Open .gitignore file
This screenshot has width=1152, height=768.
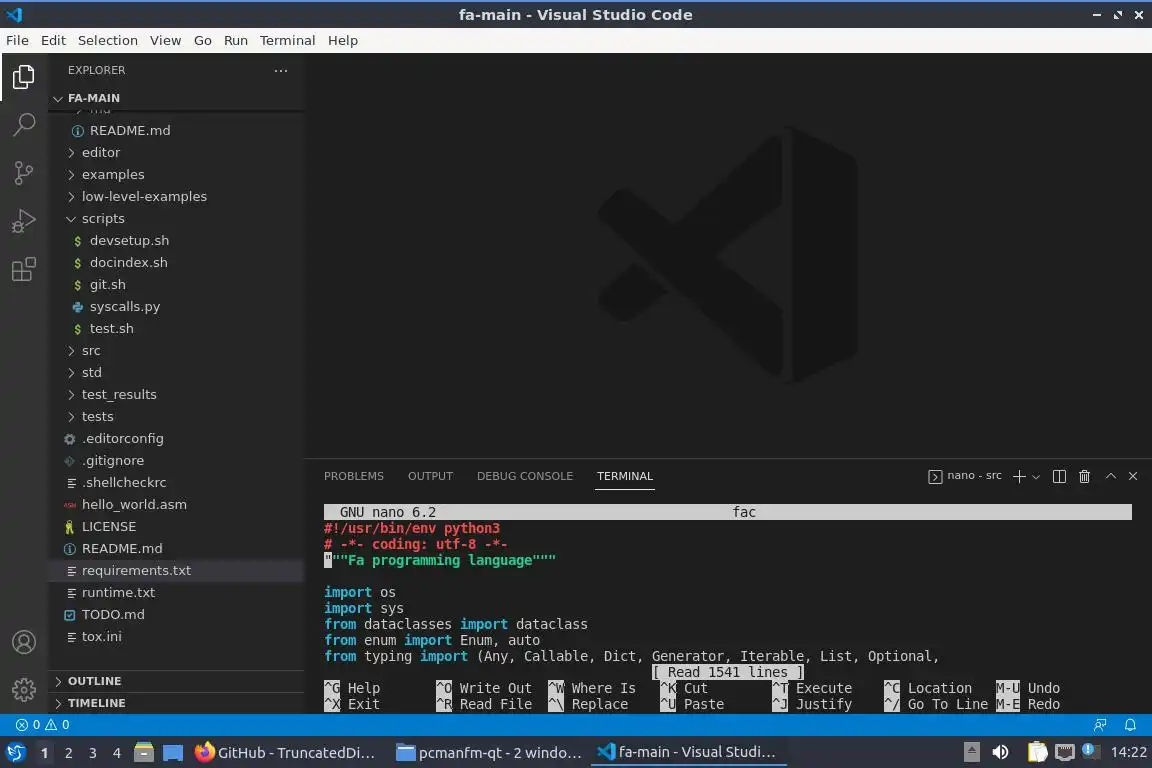[176, 461]
